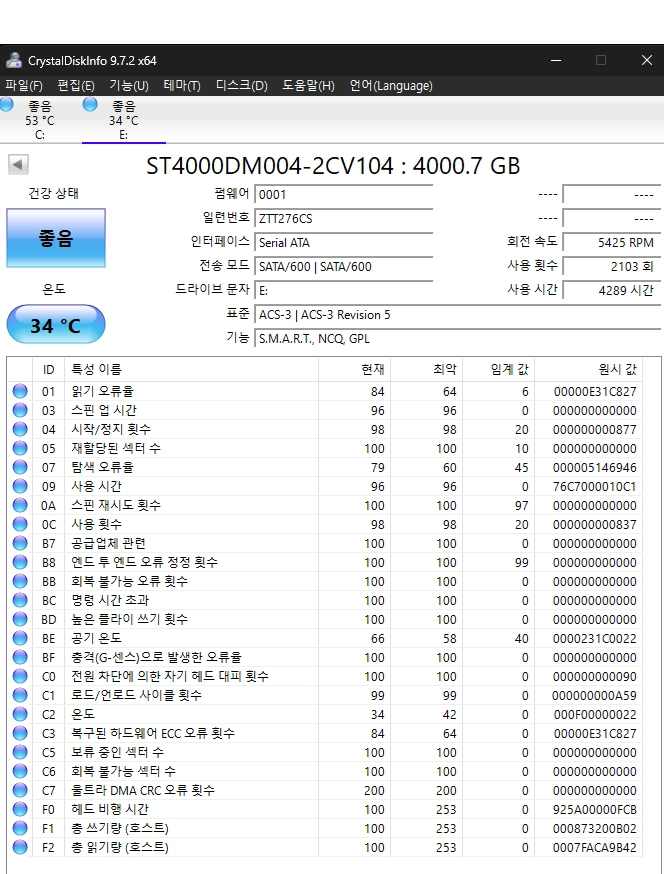The image size is (667, 874).
Task: Click the 펌웨어 field showing 0001
Action: click(343, 195)
